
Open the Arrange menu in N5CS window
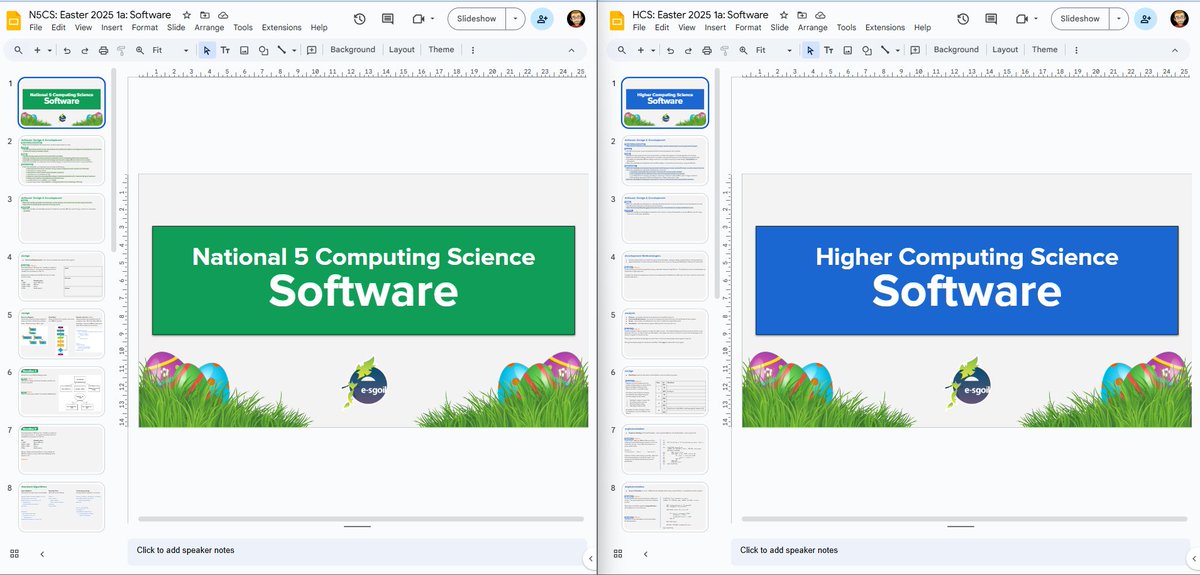tap(209, 28)
